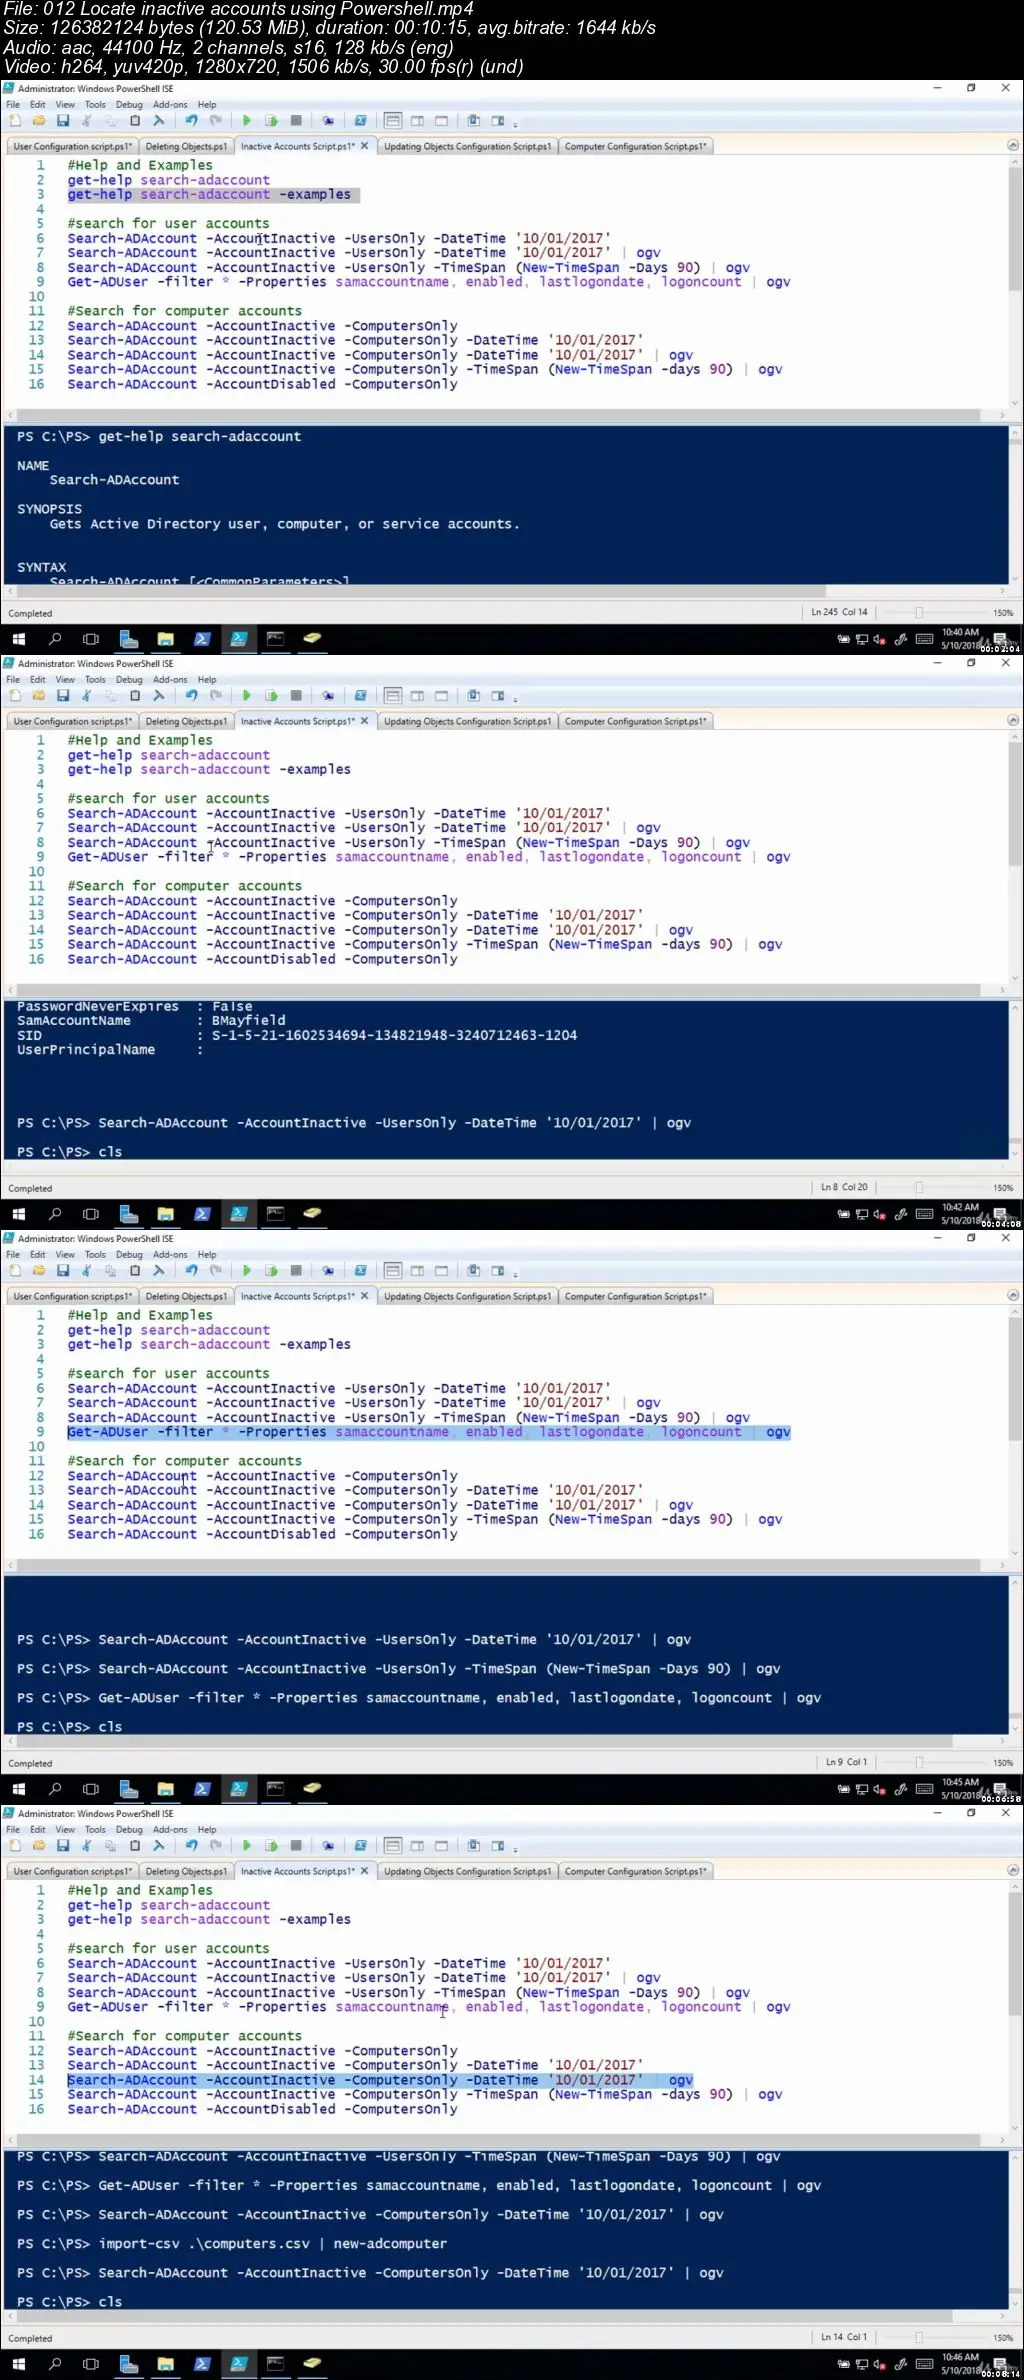Click selected line 14 ComputersOnly DateTime command
The height and width of the screenshot is (2380, 1024).
click(x=380, y=2080)
